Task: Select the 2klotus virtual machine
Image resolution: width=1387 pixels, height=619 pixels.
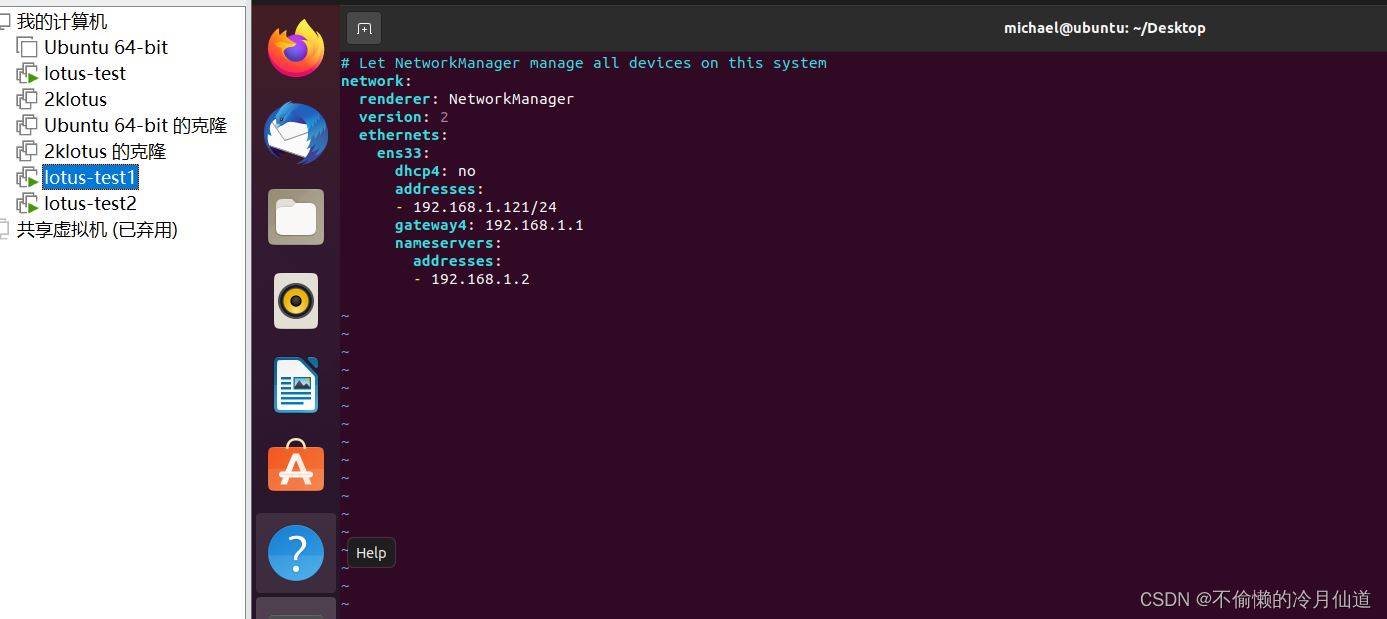Action: pyautogui.click(x=75, y=99)
